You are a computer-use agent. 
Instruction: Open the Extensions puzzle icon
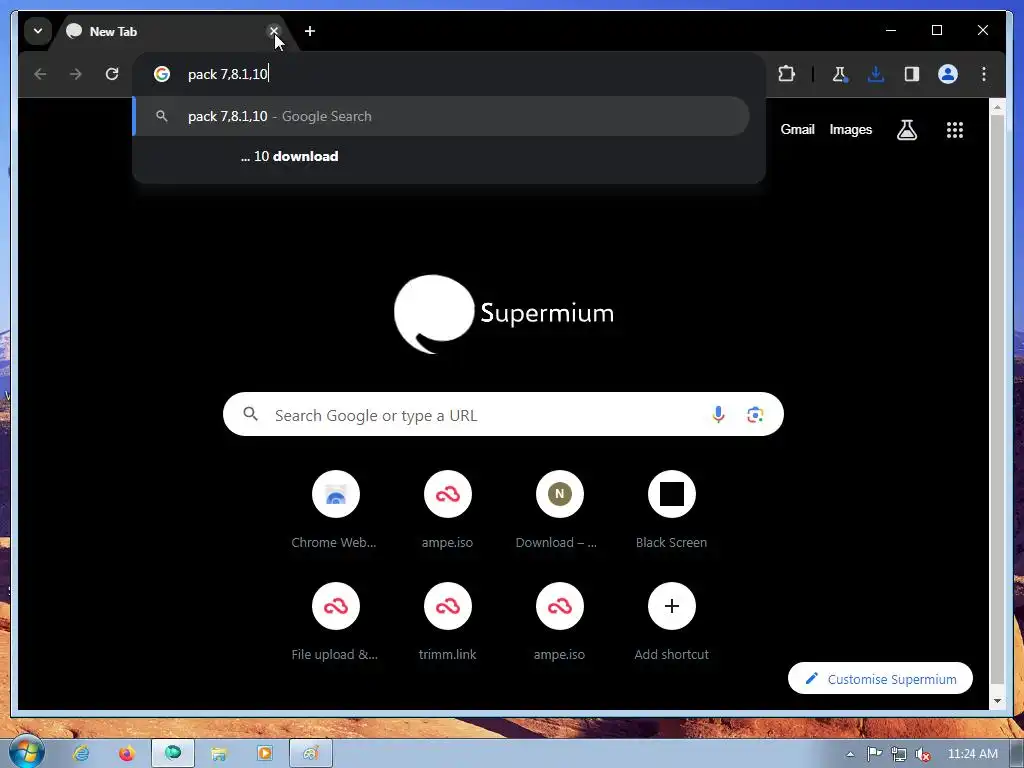(x=787, y=74)
